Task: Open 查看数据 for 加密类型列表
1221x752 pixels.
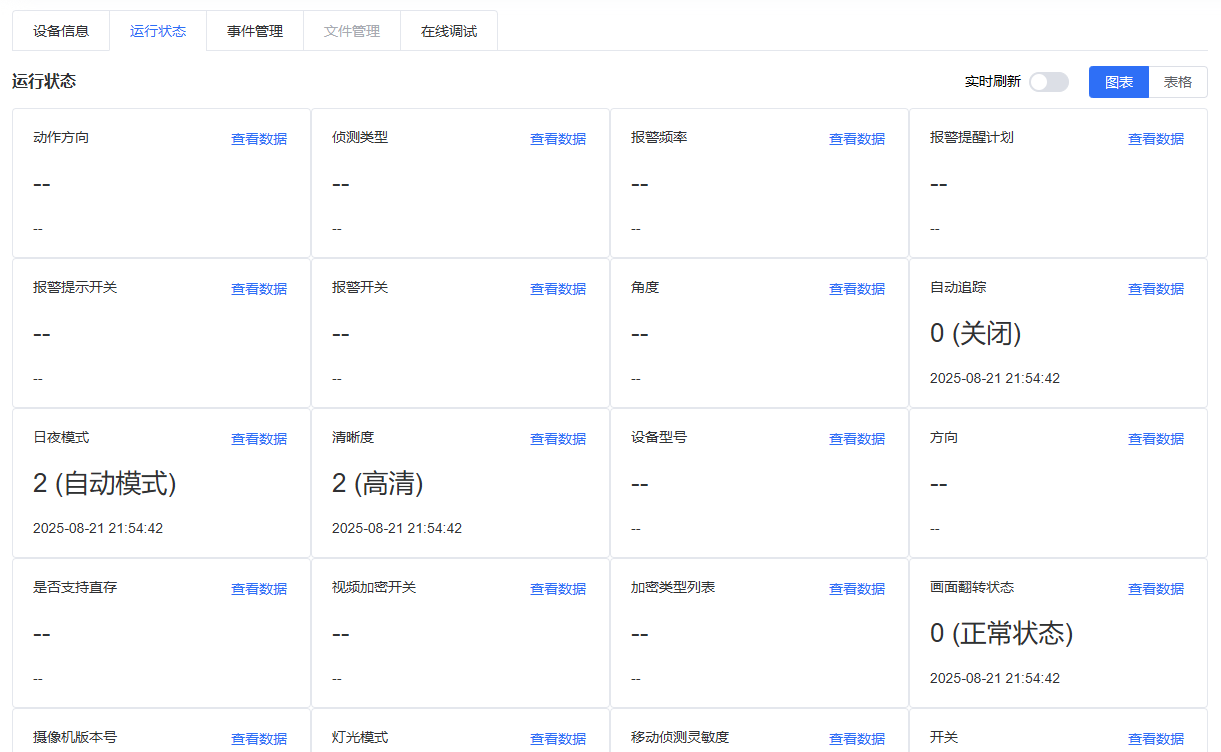Action: pyautogui.click(x=857, y=589)
